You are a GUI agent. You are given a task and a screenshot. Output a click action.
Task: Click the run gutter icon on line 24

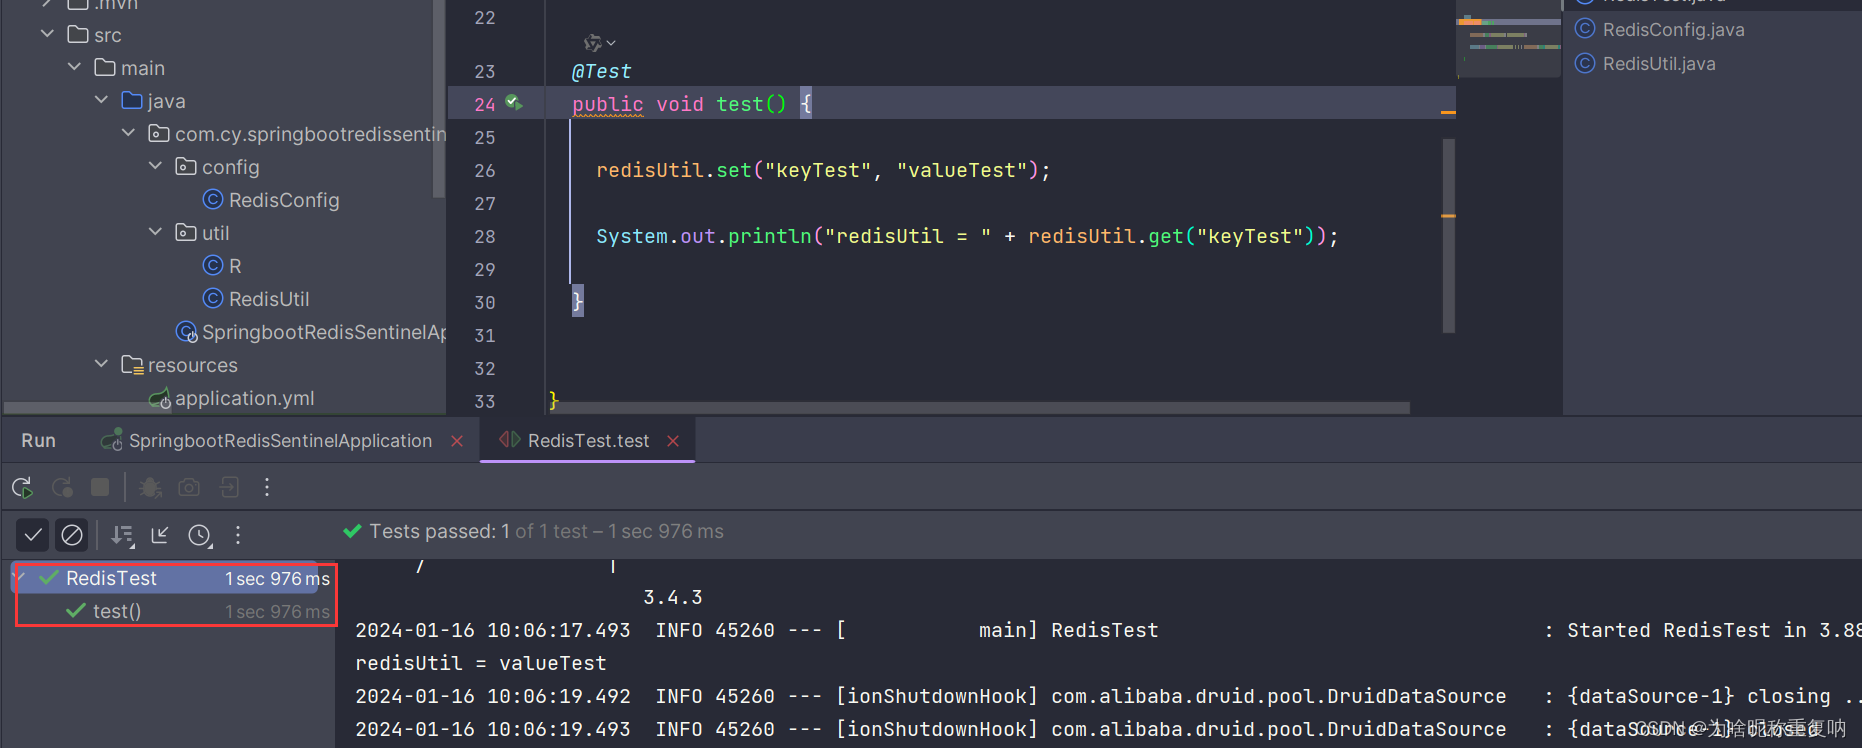point(514,103)
